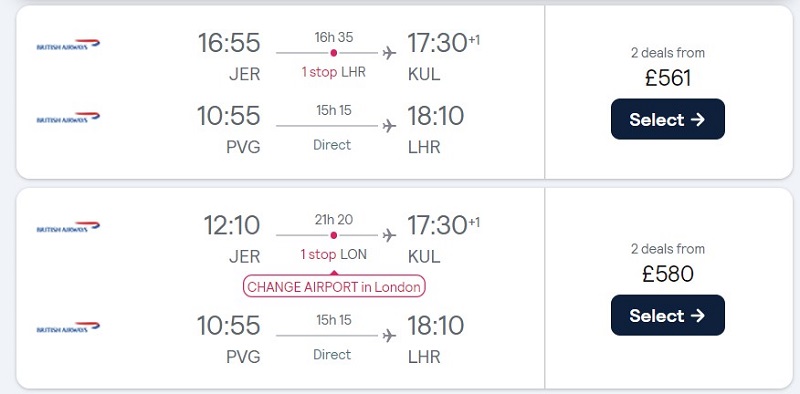Select the £580 flight deal

(x=667, y=315)
